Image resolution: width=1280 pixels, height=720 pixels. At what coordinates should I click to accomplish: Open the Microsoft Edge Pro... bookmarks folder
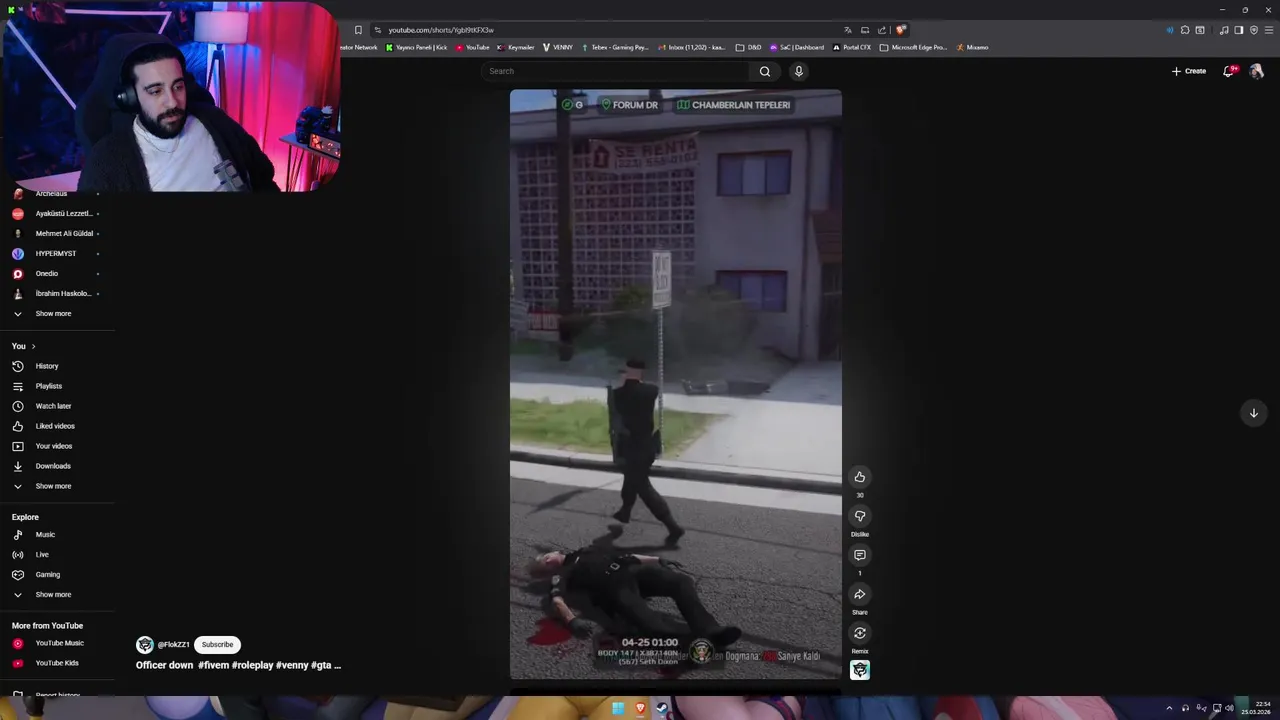tap(913, 47)
